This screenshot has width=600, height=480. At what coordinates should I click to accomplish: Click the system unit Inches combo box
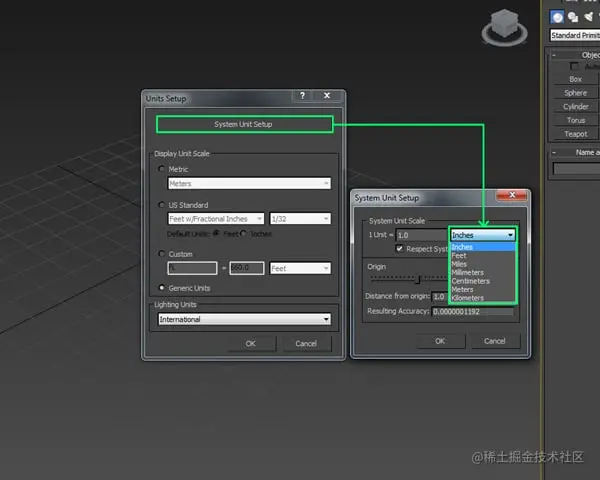483,235
